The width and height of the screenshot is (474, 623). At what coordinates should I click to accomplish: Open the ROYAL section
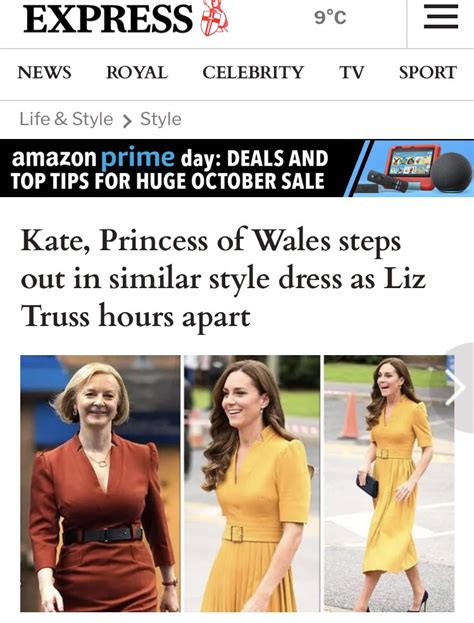pyautogui.click(x=137, y=73)
